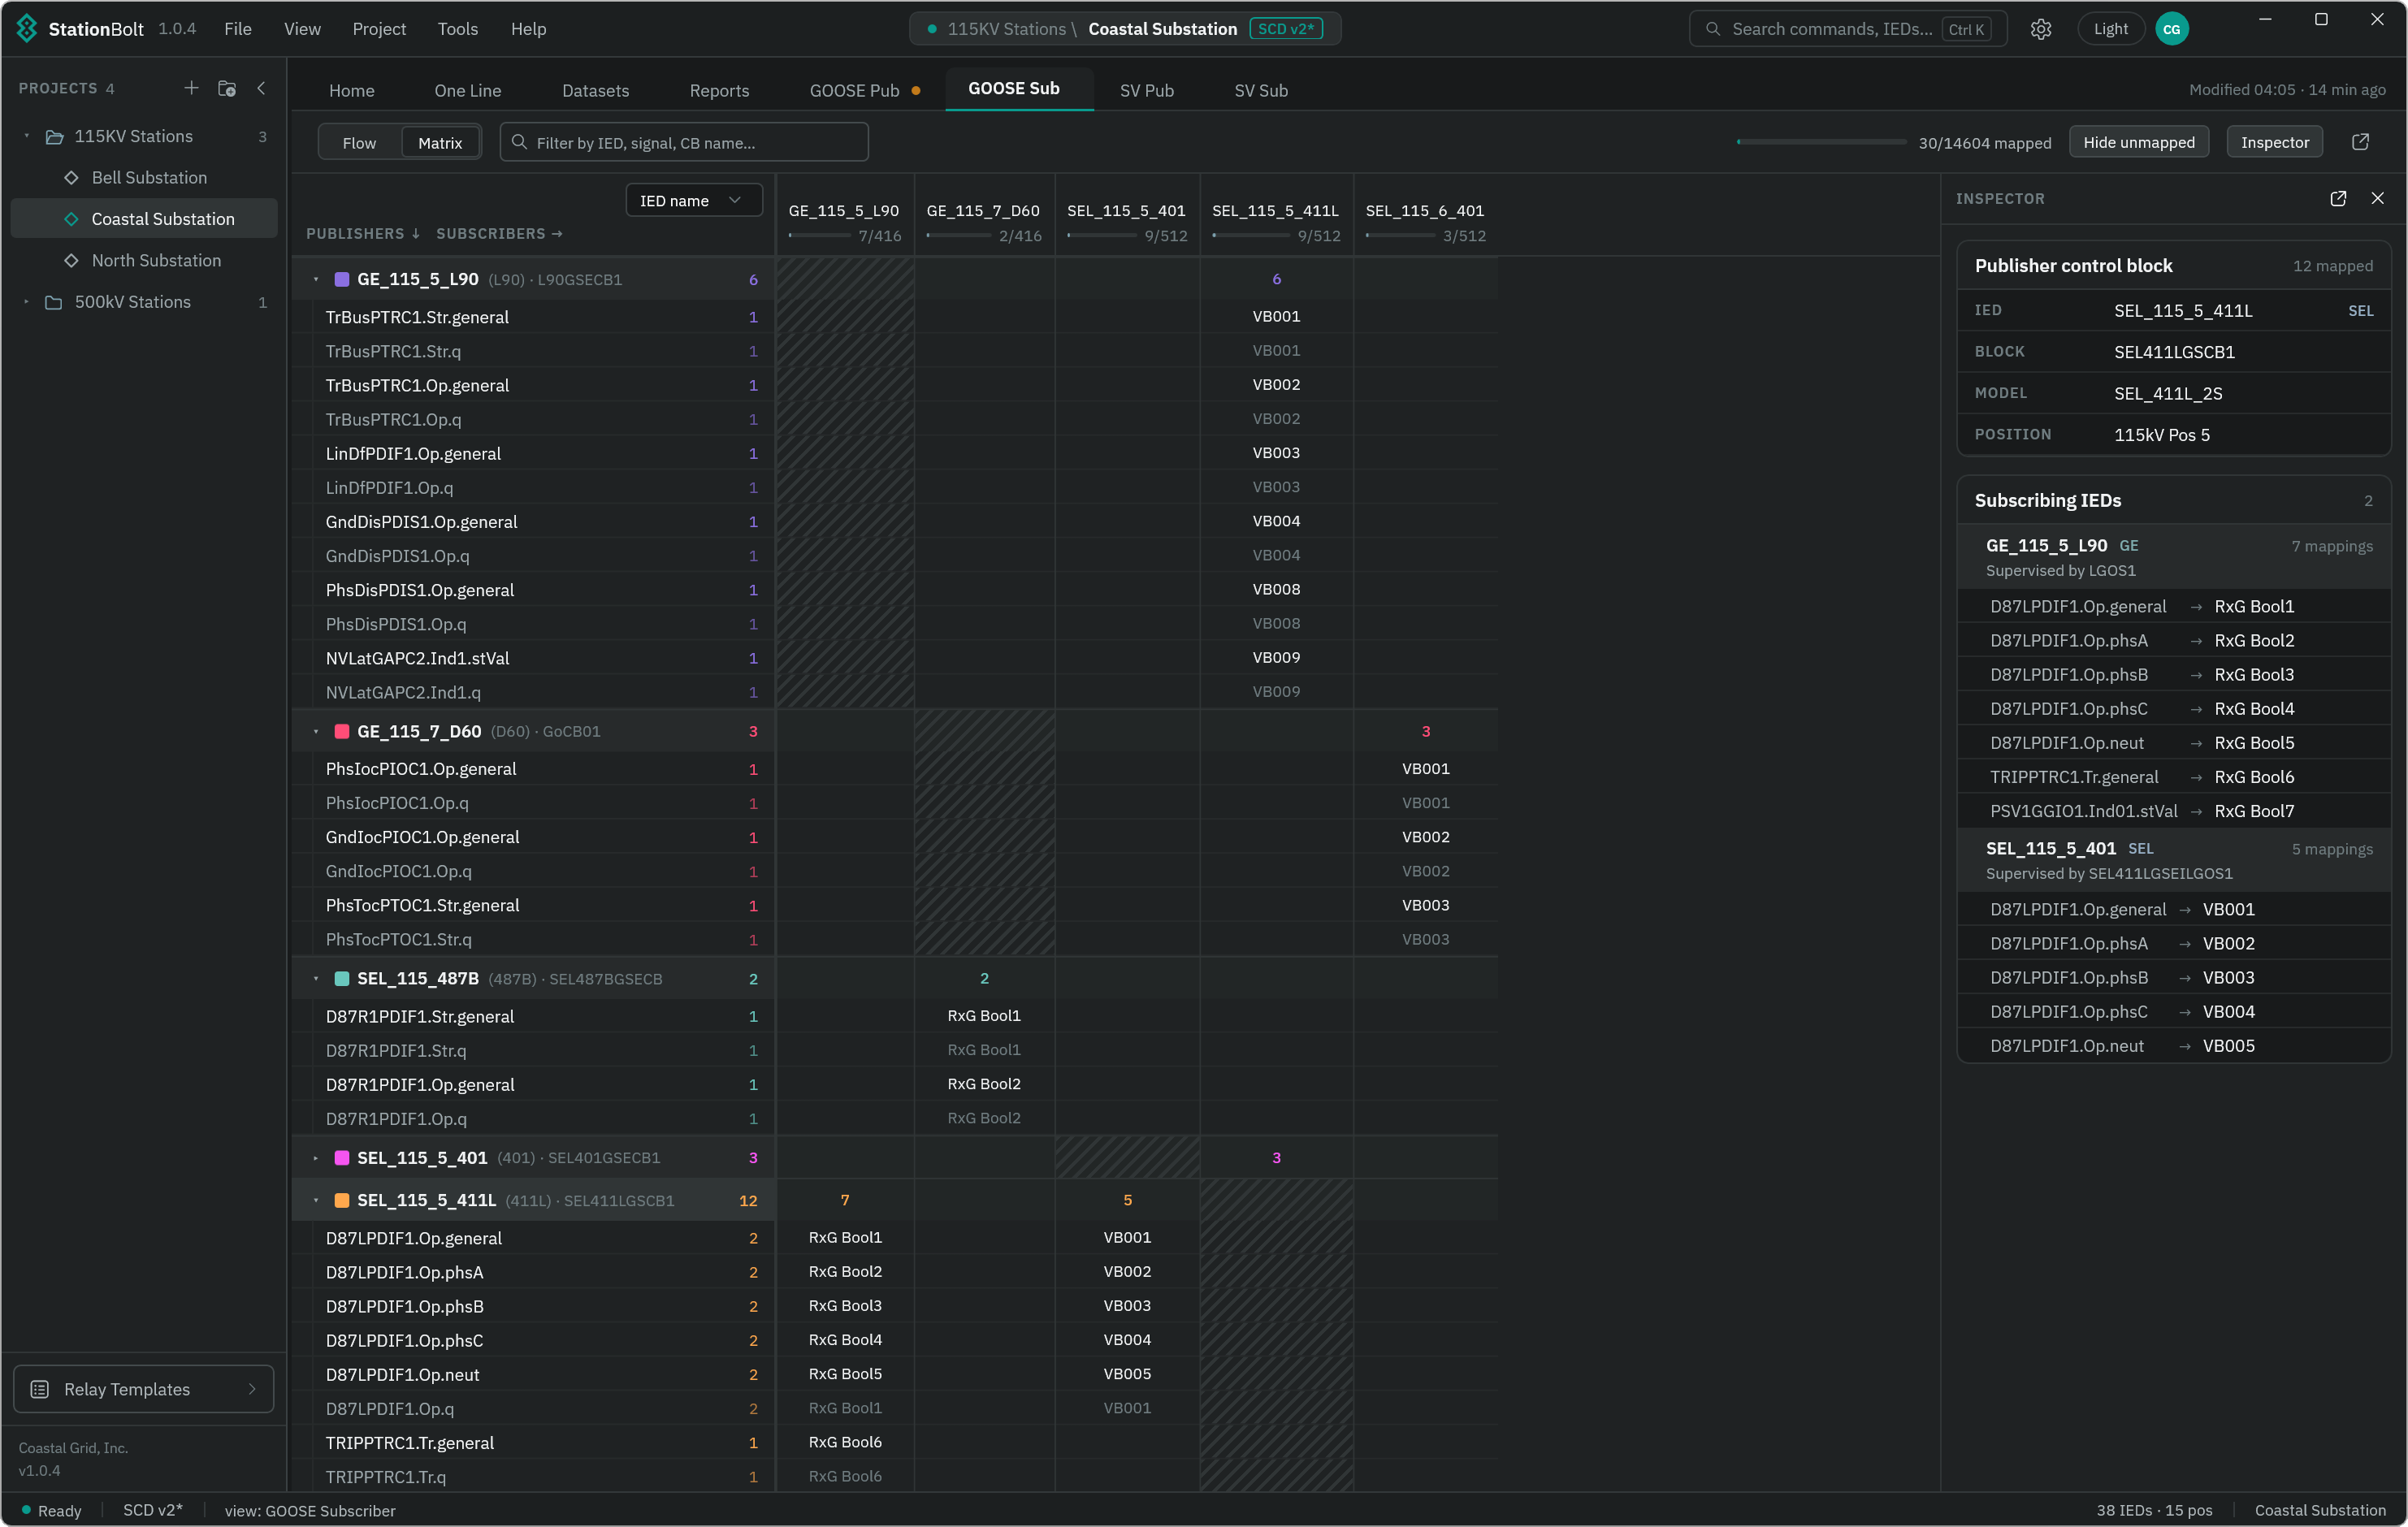2408x1527 pixels.
Task: Collapse the GE_115_5_L90 publisher group
Action: click(x=316, y=279)
